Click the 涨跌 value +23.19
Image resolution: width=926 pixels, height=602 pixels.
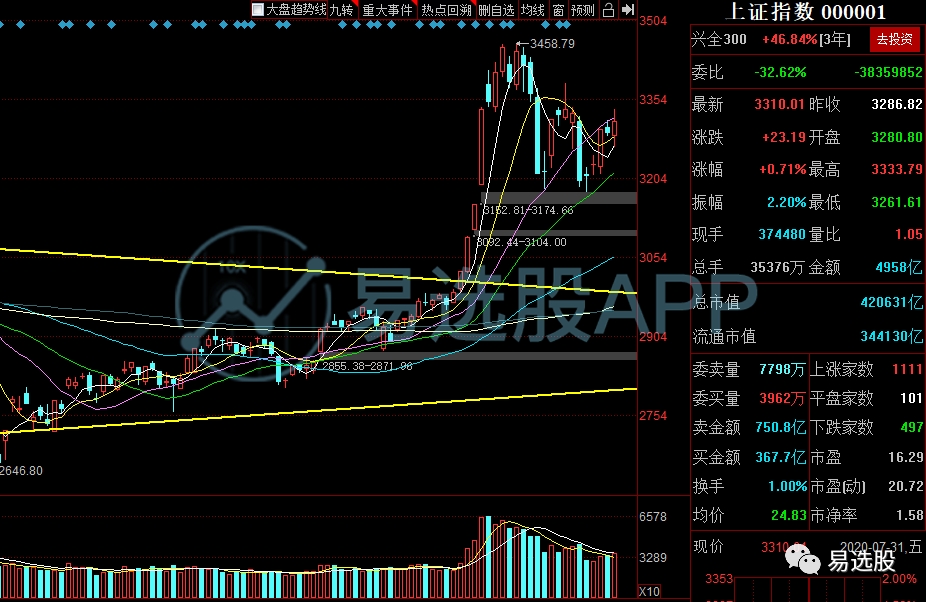784,137
